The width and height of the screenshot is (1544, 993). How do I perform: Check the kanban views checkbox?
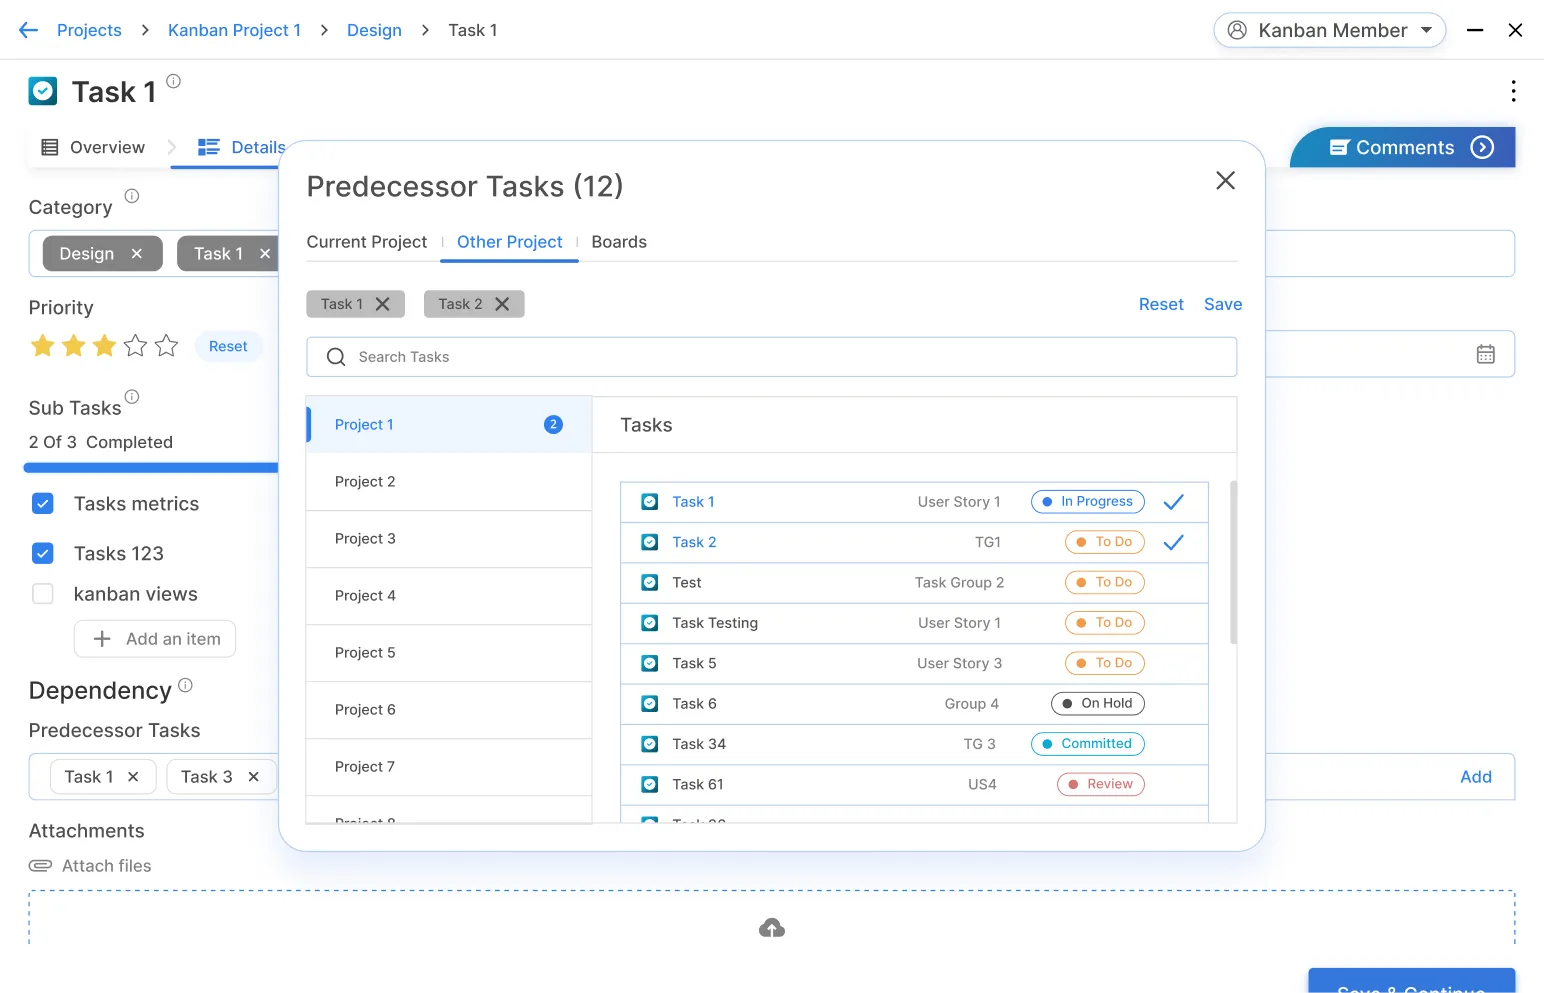coord(43,594)
